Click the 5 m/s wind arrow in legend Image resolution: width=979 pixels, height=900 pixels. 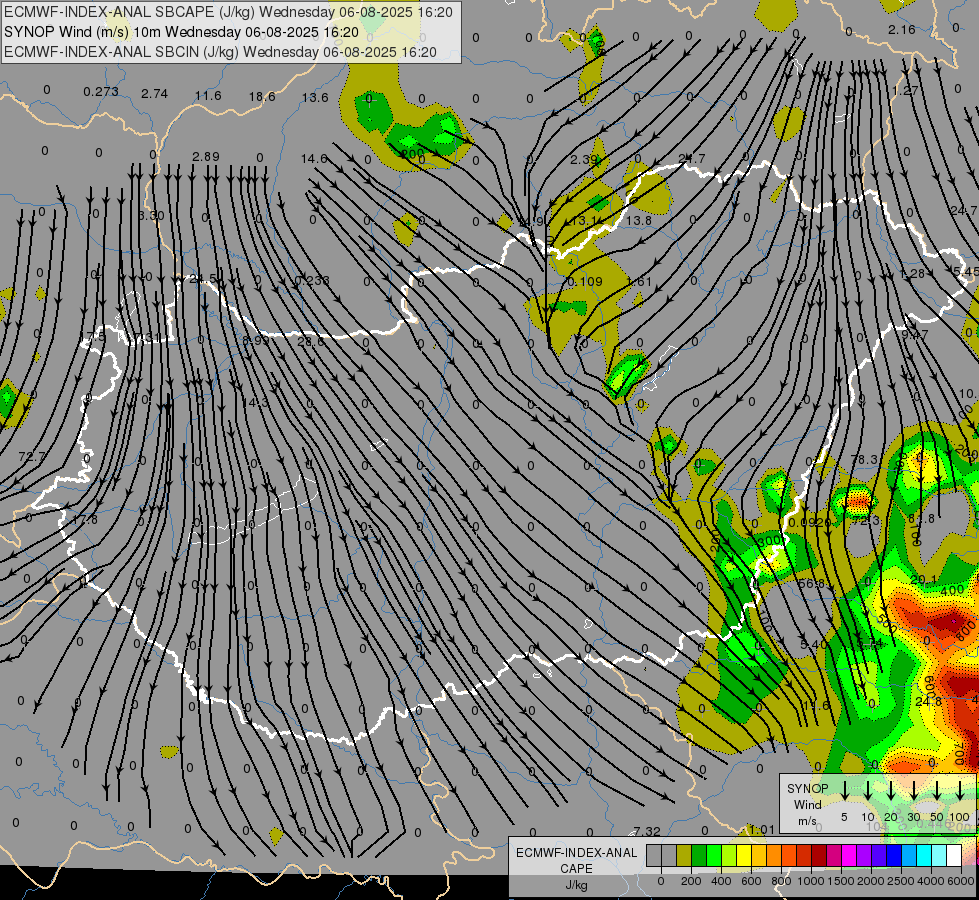844,790
